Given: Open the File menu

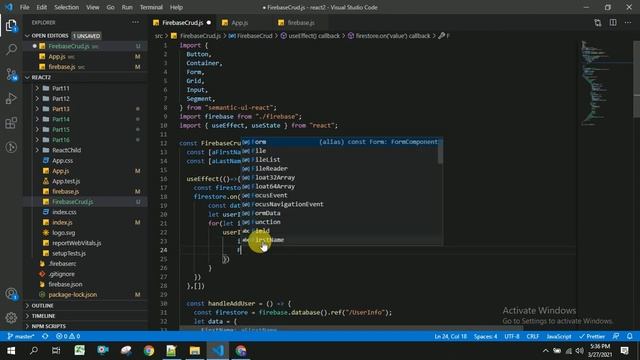Looking at the screenshot, I should (x=24, y=7).
